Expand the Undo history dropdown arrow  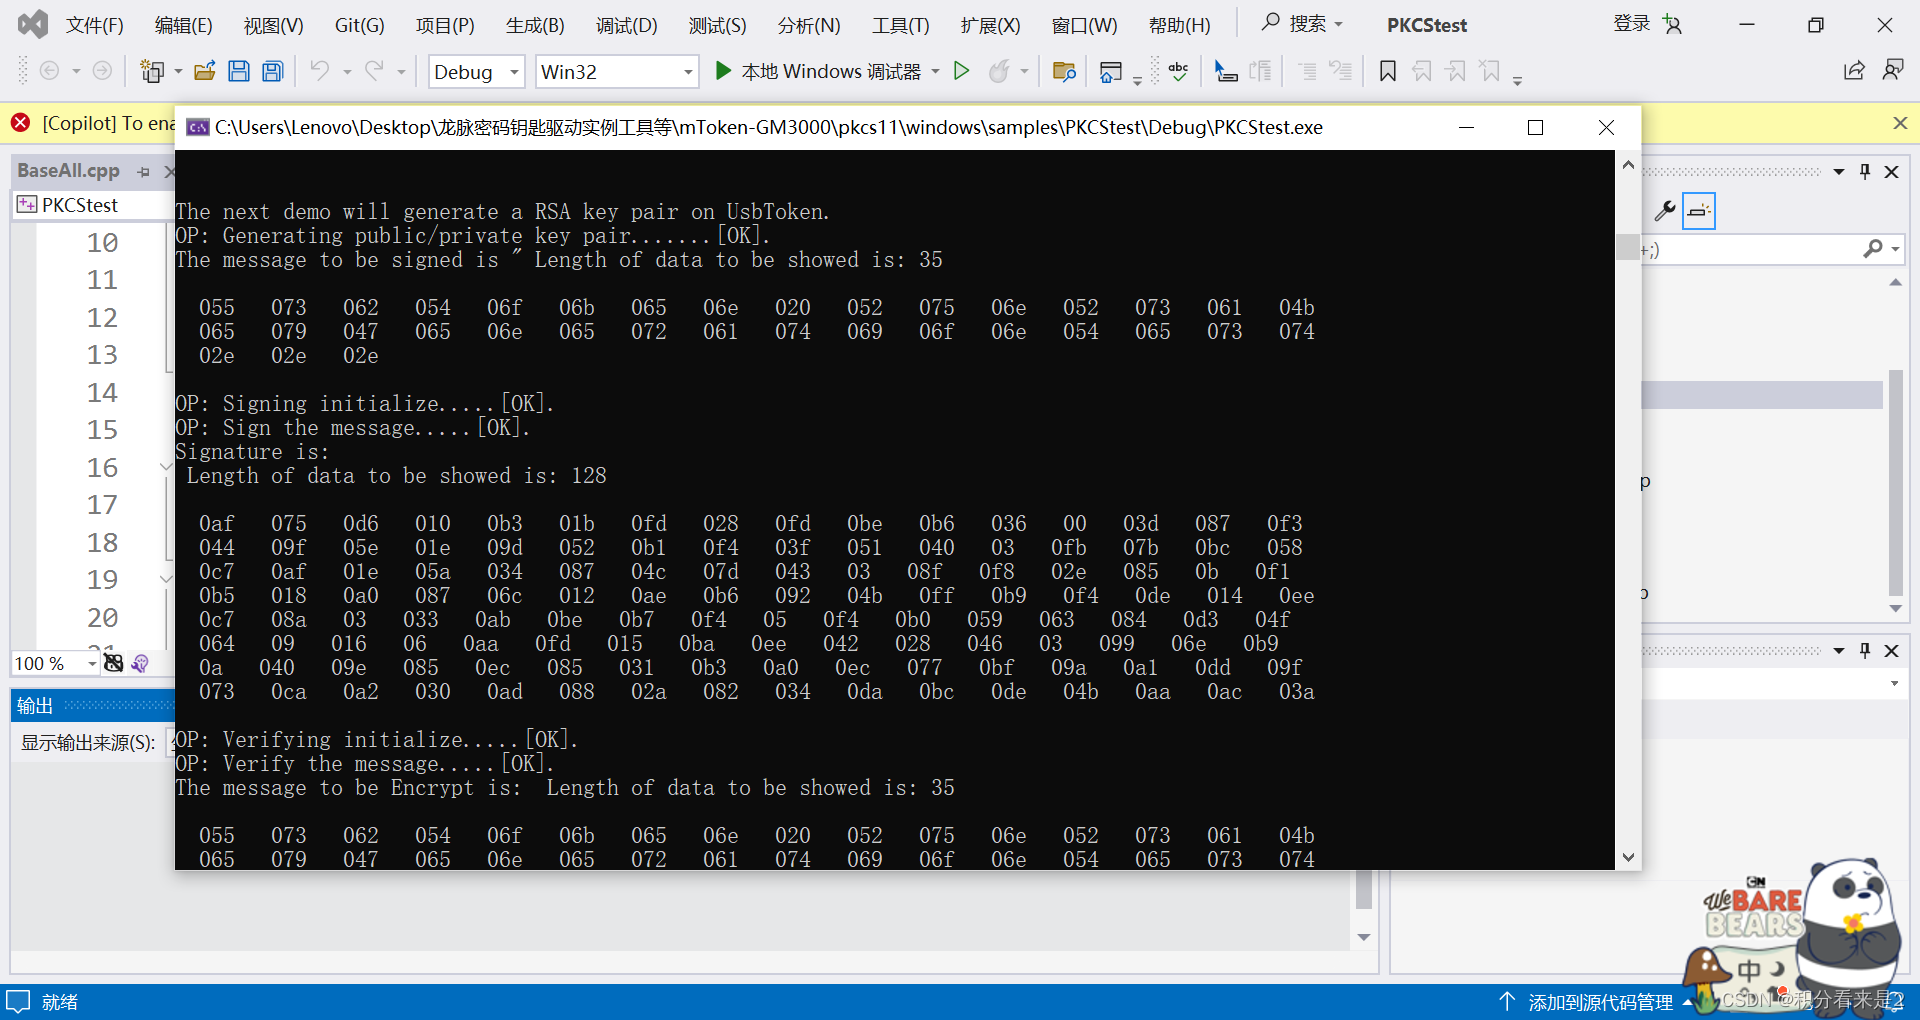point(347,71)
